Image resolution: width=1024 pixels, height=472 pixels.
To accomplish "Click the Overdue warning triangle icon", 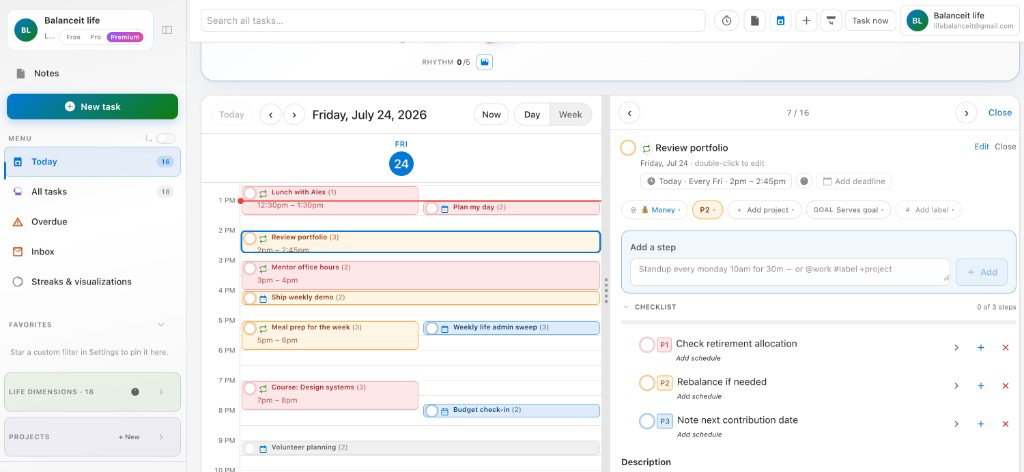I will click(18, 222).
